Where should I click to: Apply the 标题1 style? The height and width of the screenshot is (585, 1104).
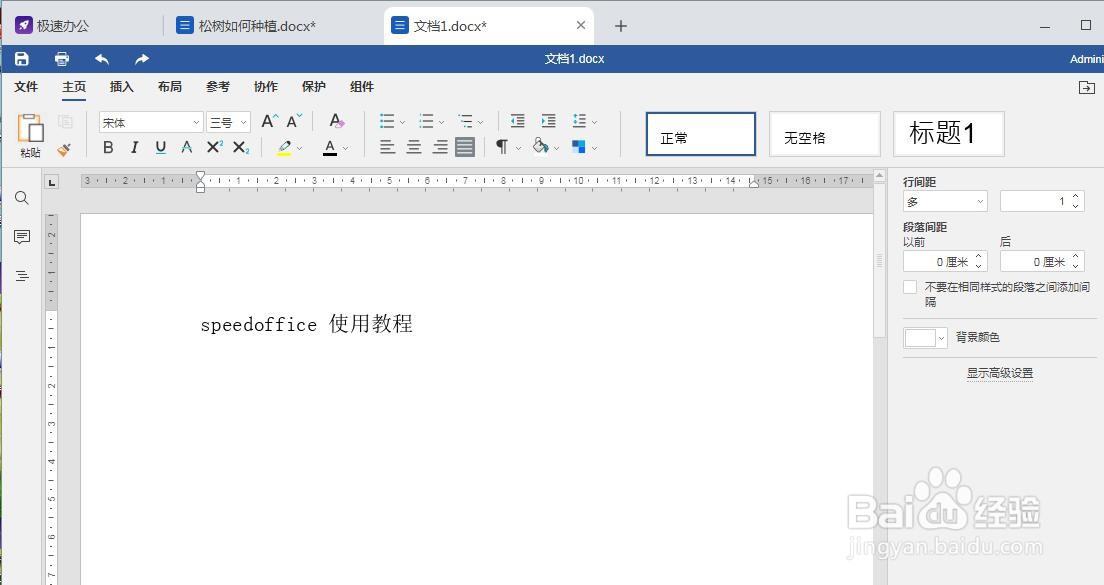coord(947,133)
